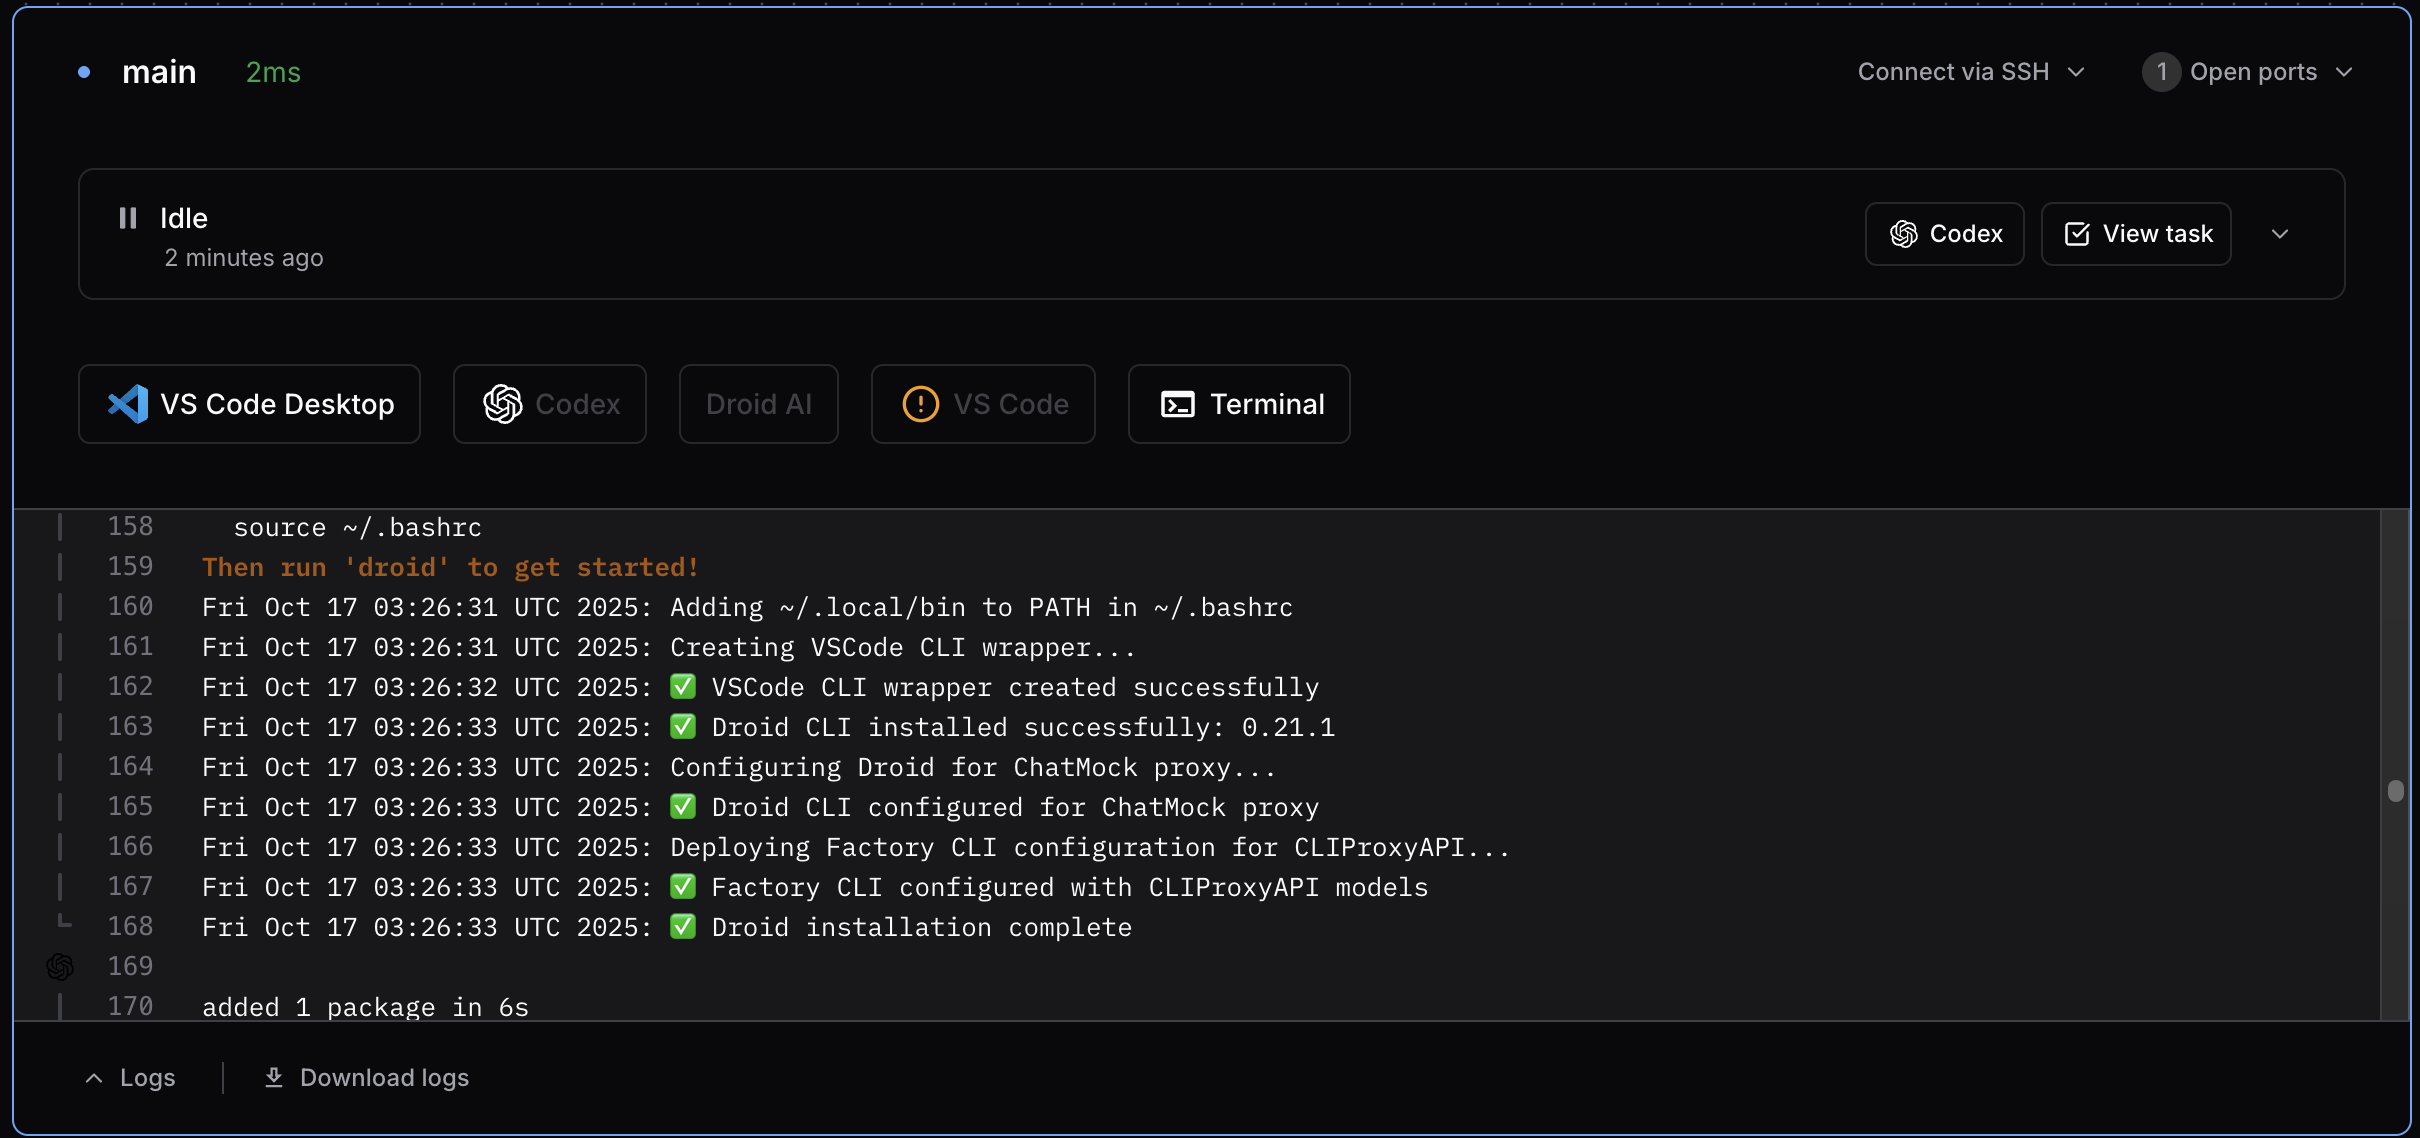
Task: Click 'Creating VSCode CLI wrapper...' log line
Action: pos(668,647)
